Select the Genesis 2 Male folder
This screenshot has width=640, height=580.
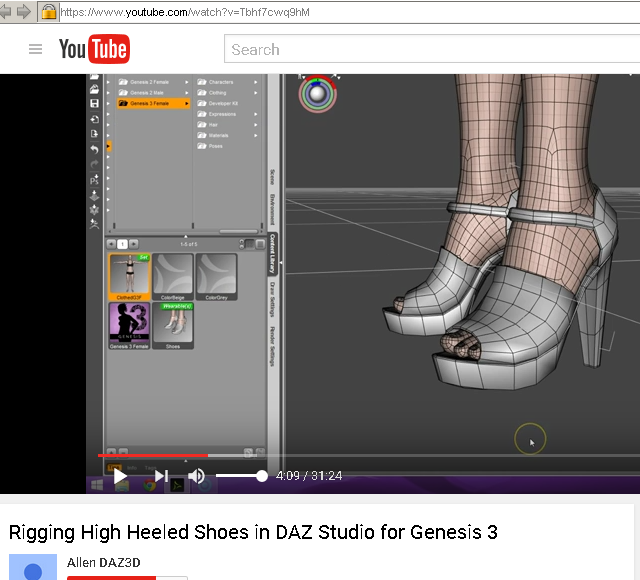pos(146,93)
